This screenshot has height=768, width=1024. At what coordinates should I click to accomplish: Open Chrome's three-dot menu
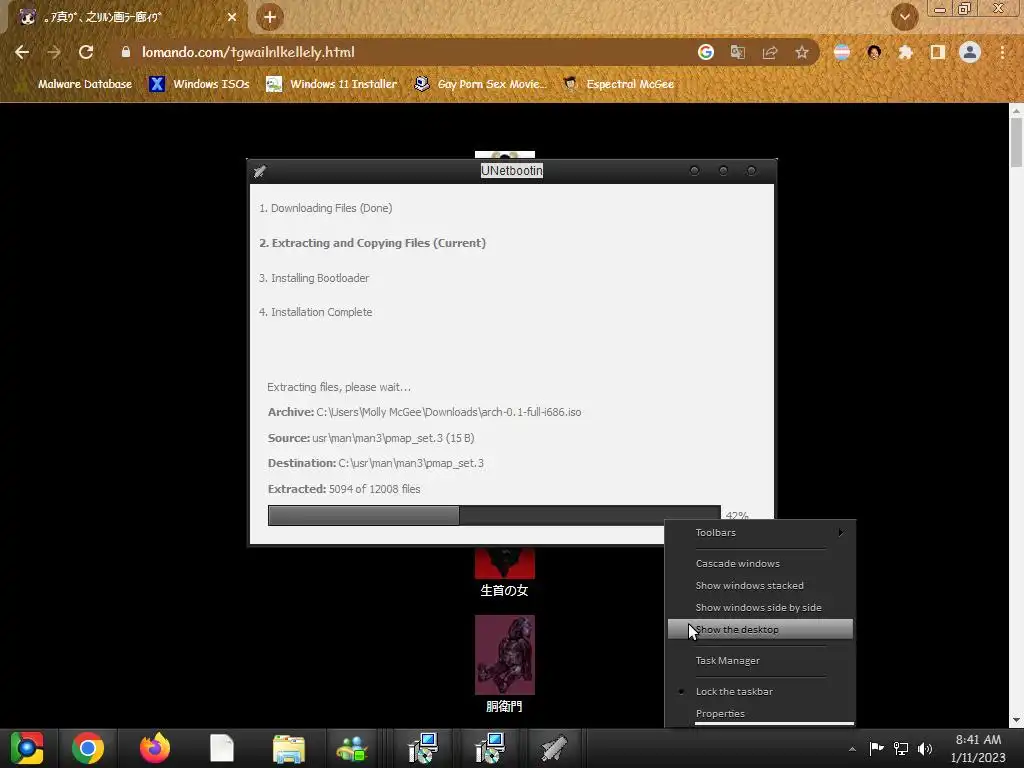pos(1002,52)
